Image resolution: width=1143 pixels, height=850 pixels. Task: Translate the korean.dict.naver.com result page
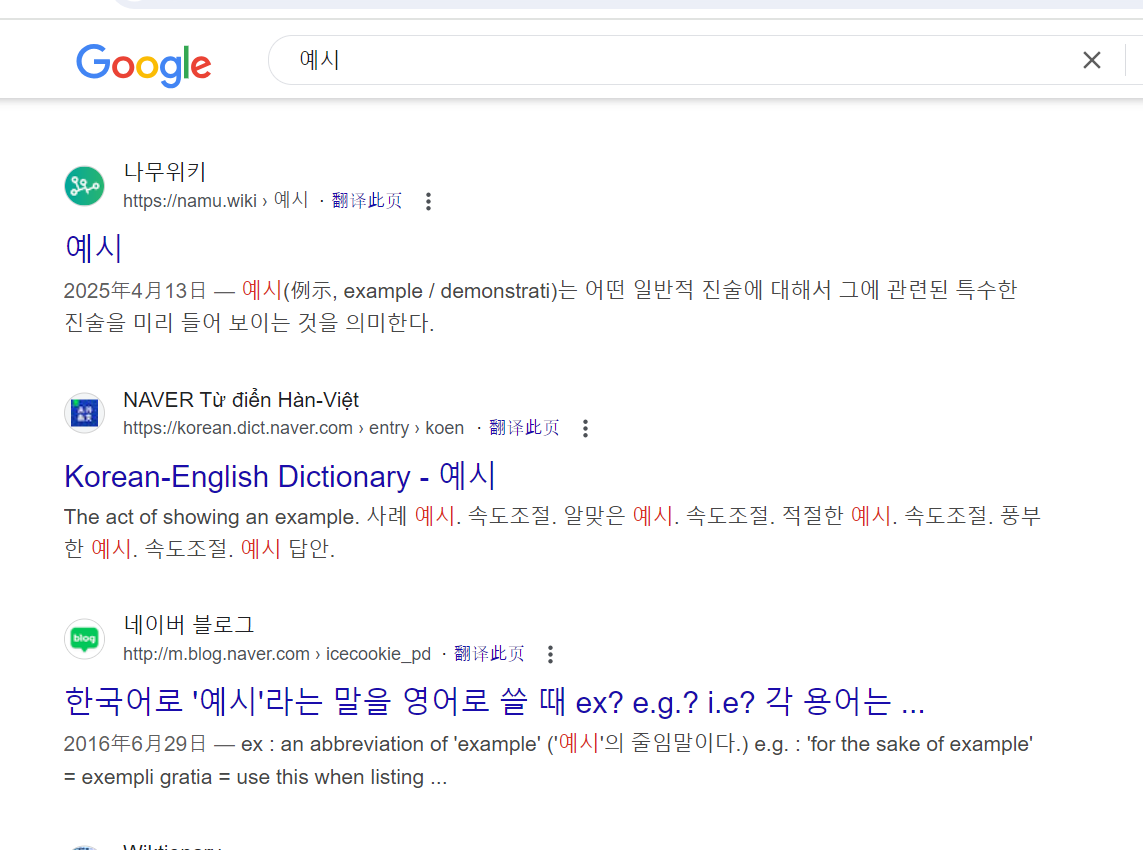(524, 428)
